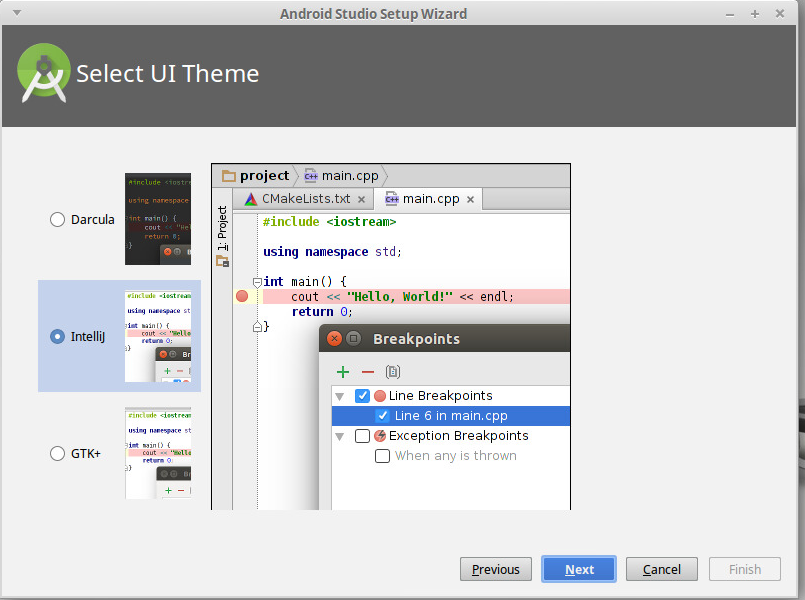This screenshot has height=600, width=805.
Task: Click the Darcula theme preview thumbnail
Action: coord(158,219)
